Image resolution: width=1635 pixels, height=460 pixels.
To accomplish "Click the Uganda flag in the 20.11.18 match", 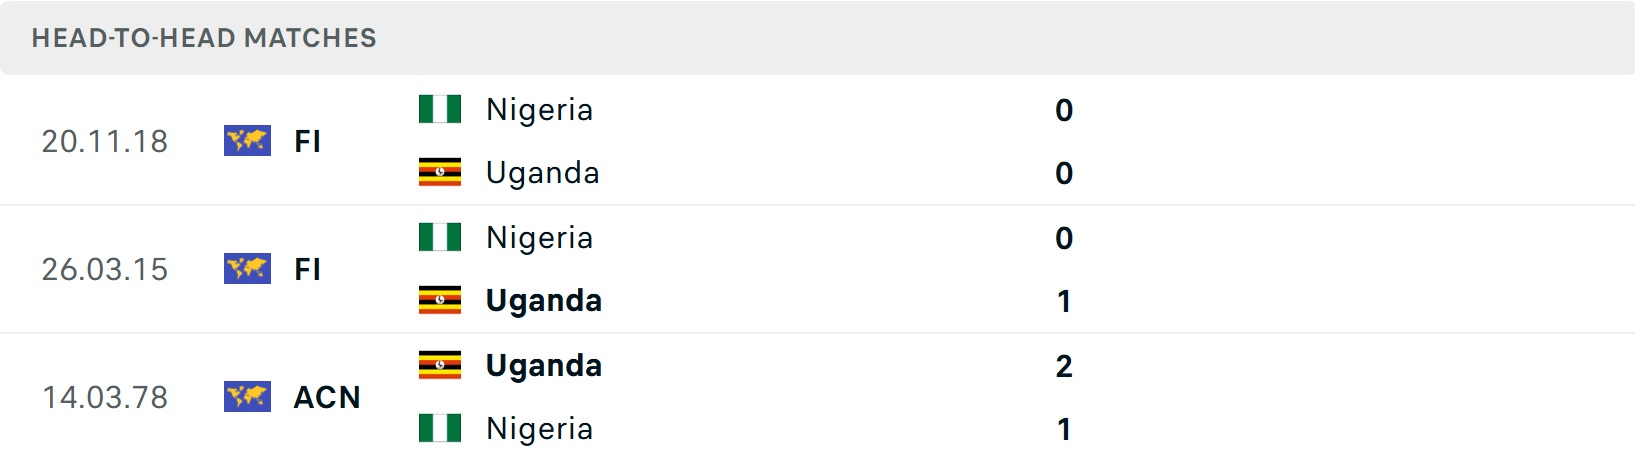I will point(440,173).
